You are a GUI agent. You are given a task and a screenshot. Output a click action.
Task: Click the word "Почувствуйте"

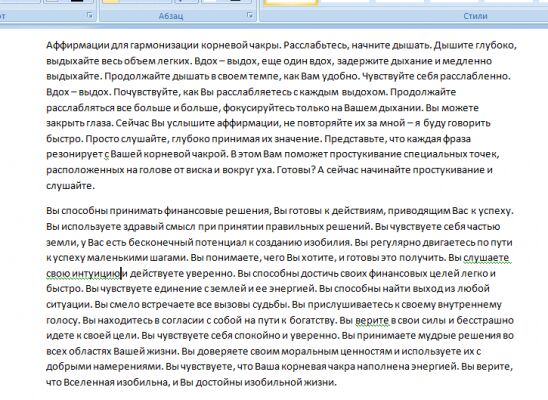(x=147, y=92)
